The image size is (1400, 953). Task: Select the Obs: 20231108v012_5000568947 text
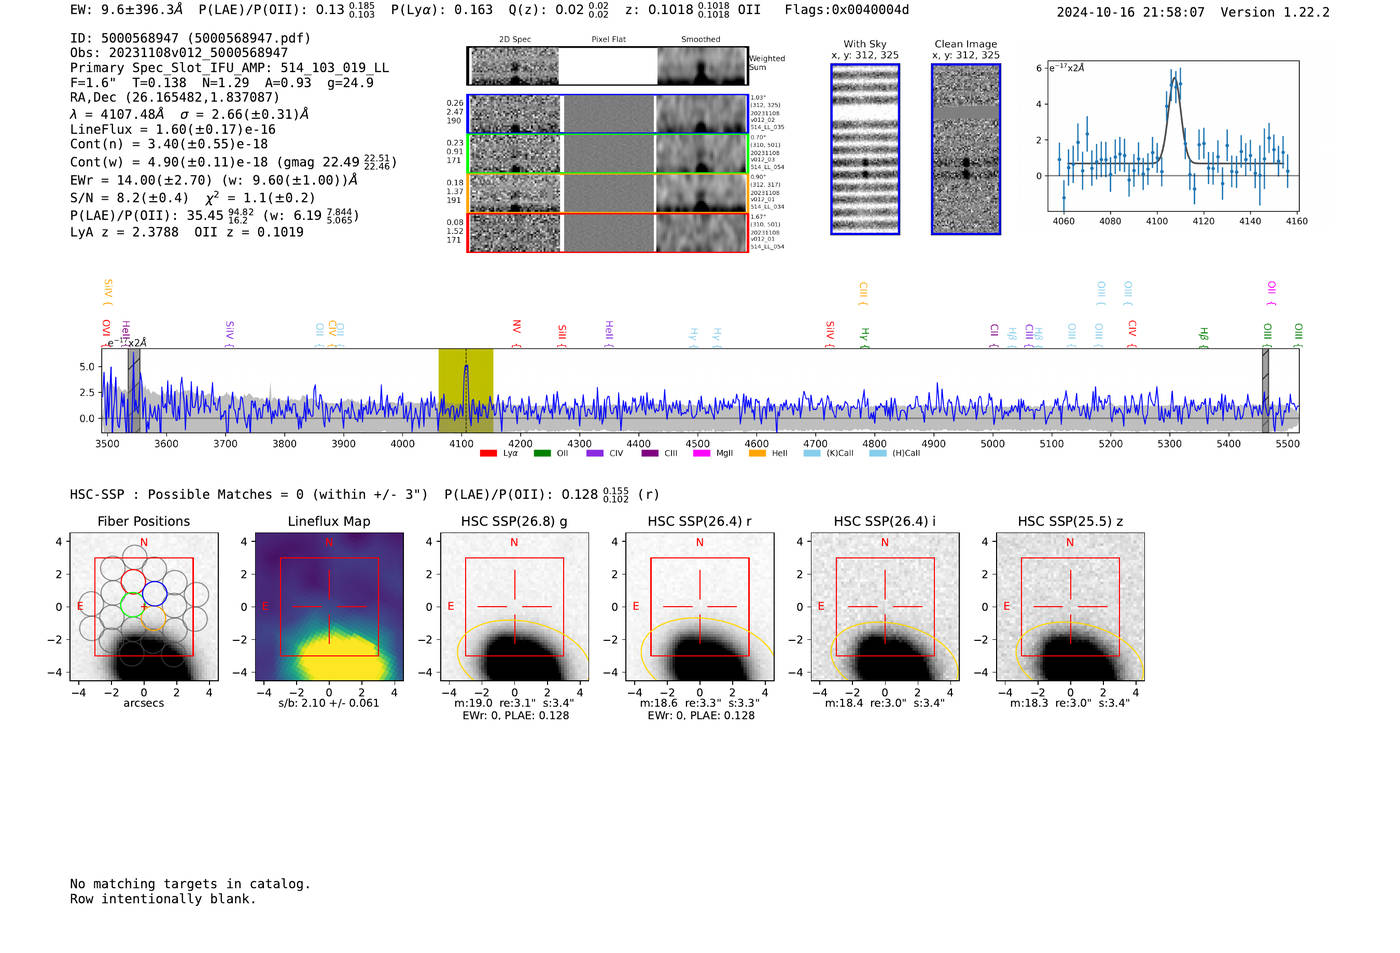179,53
